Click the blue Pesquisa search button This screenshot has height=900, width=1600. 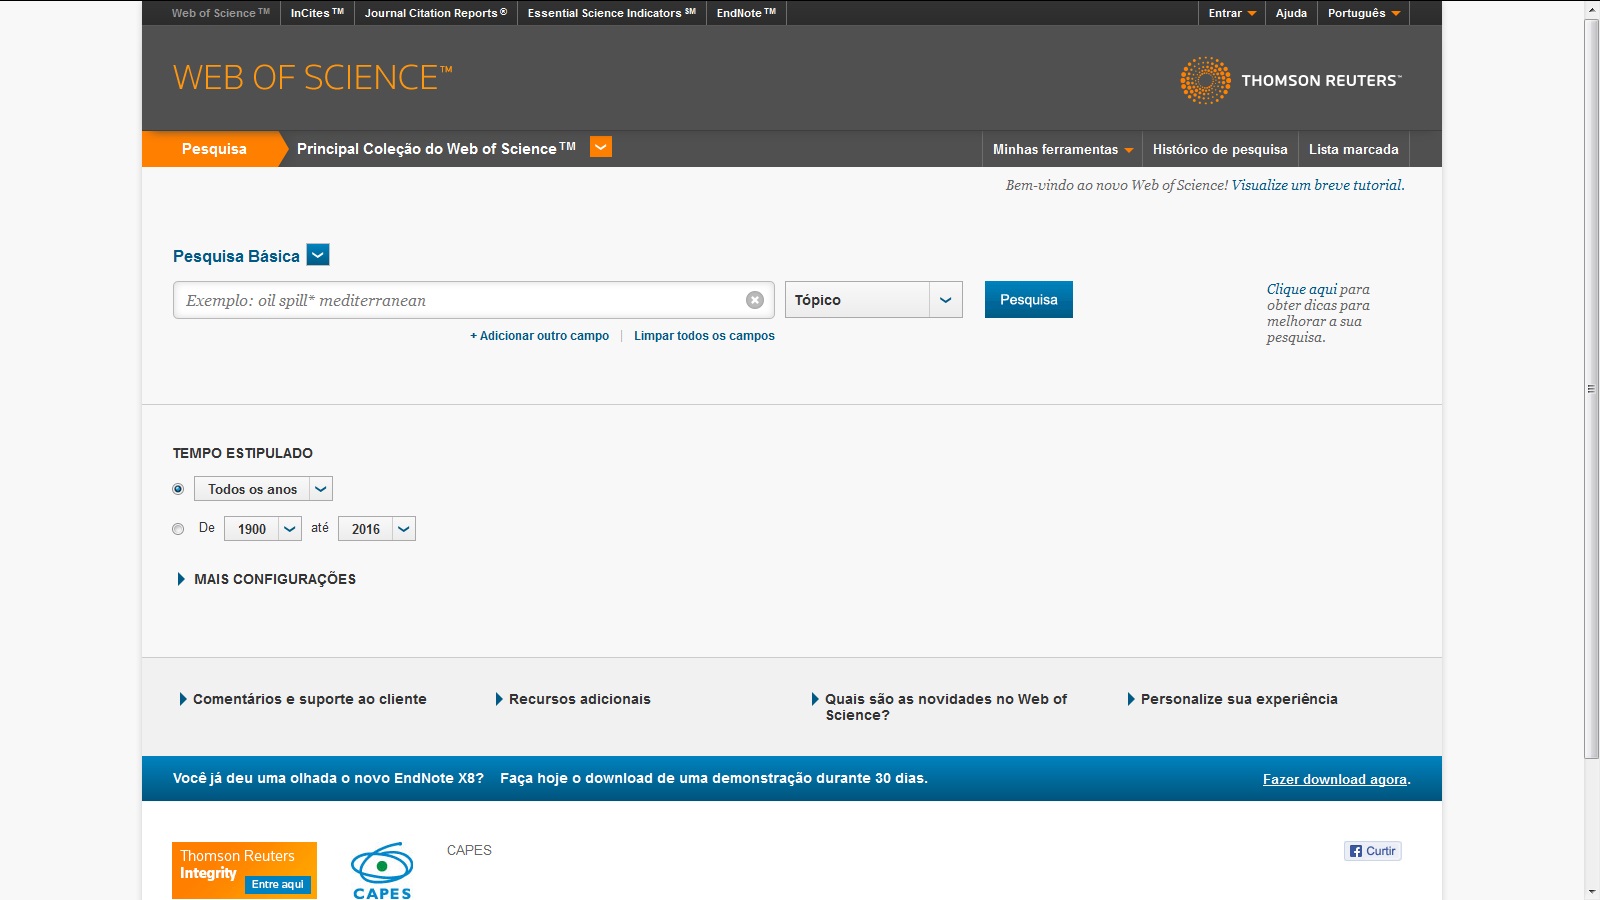point(1029,300)
